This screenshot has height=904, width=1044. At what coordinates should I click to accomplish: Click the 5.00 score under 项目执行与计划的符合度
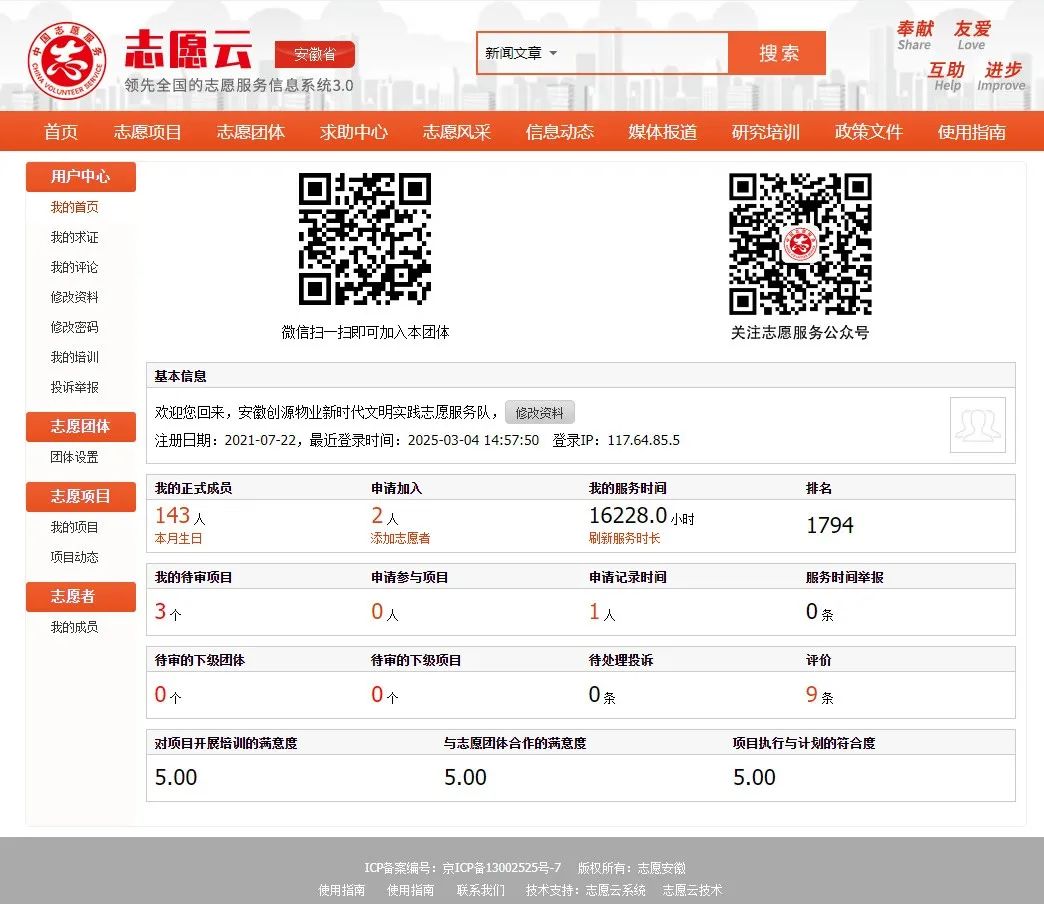(x=754, y=778)
